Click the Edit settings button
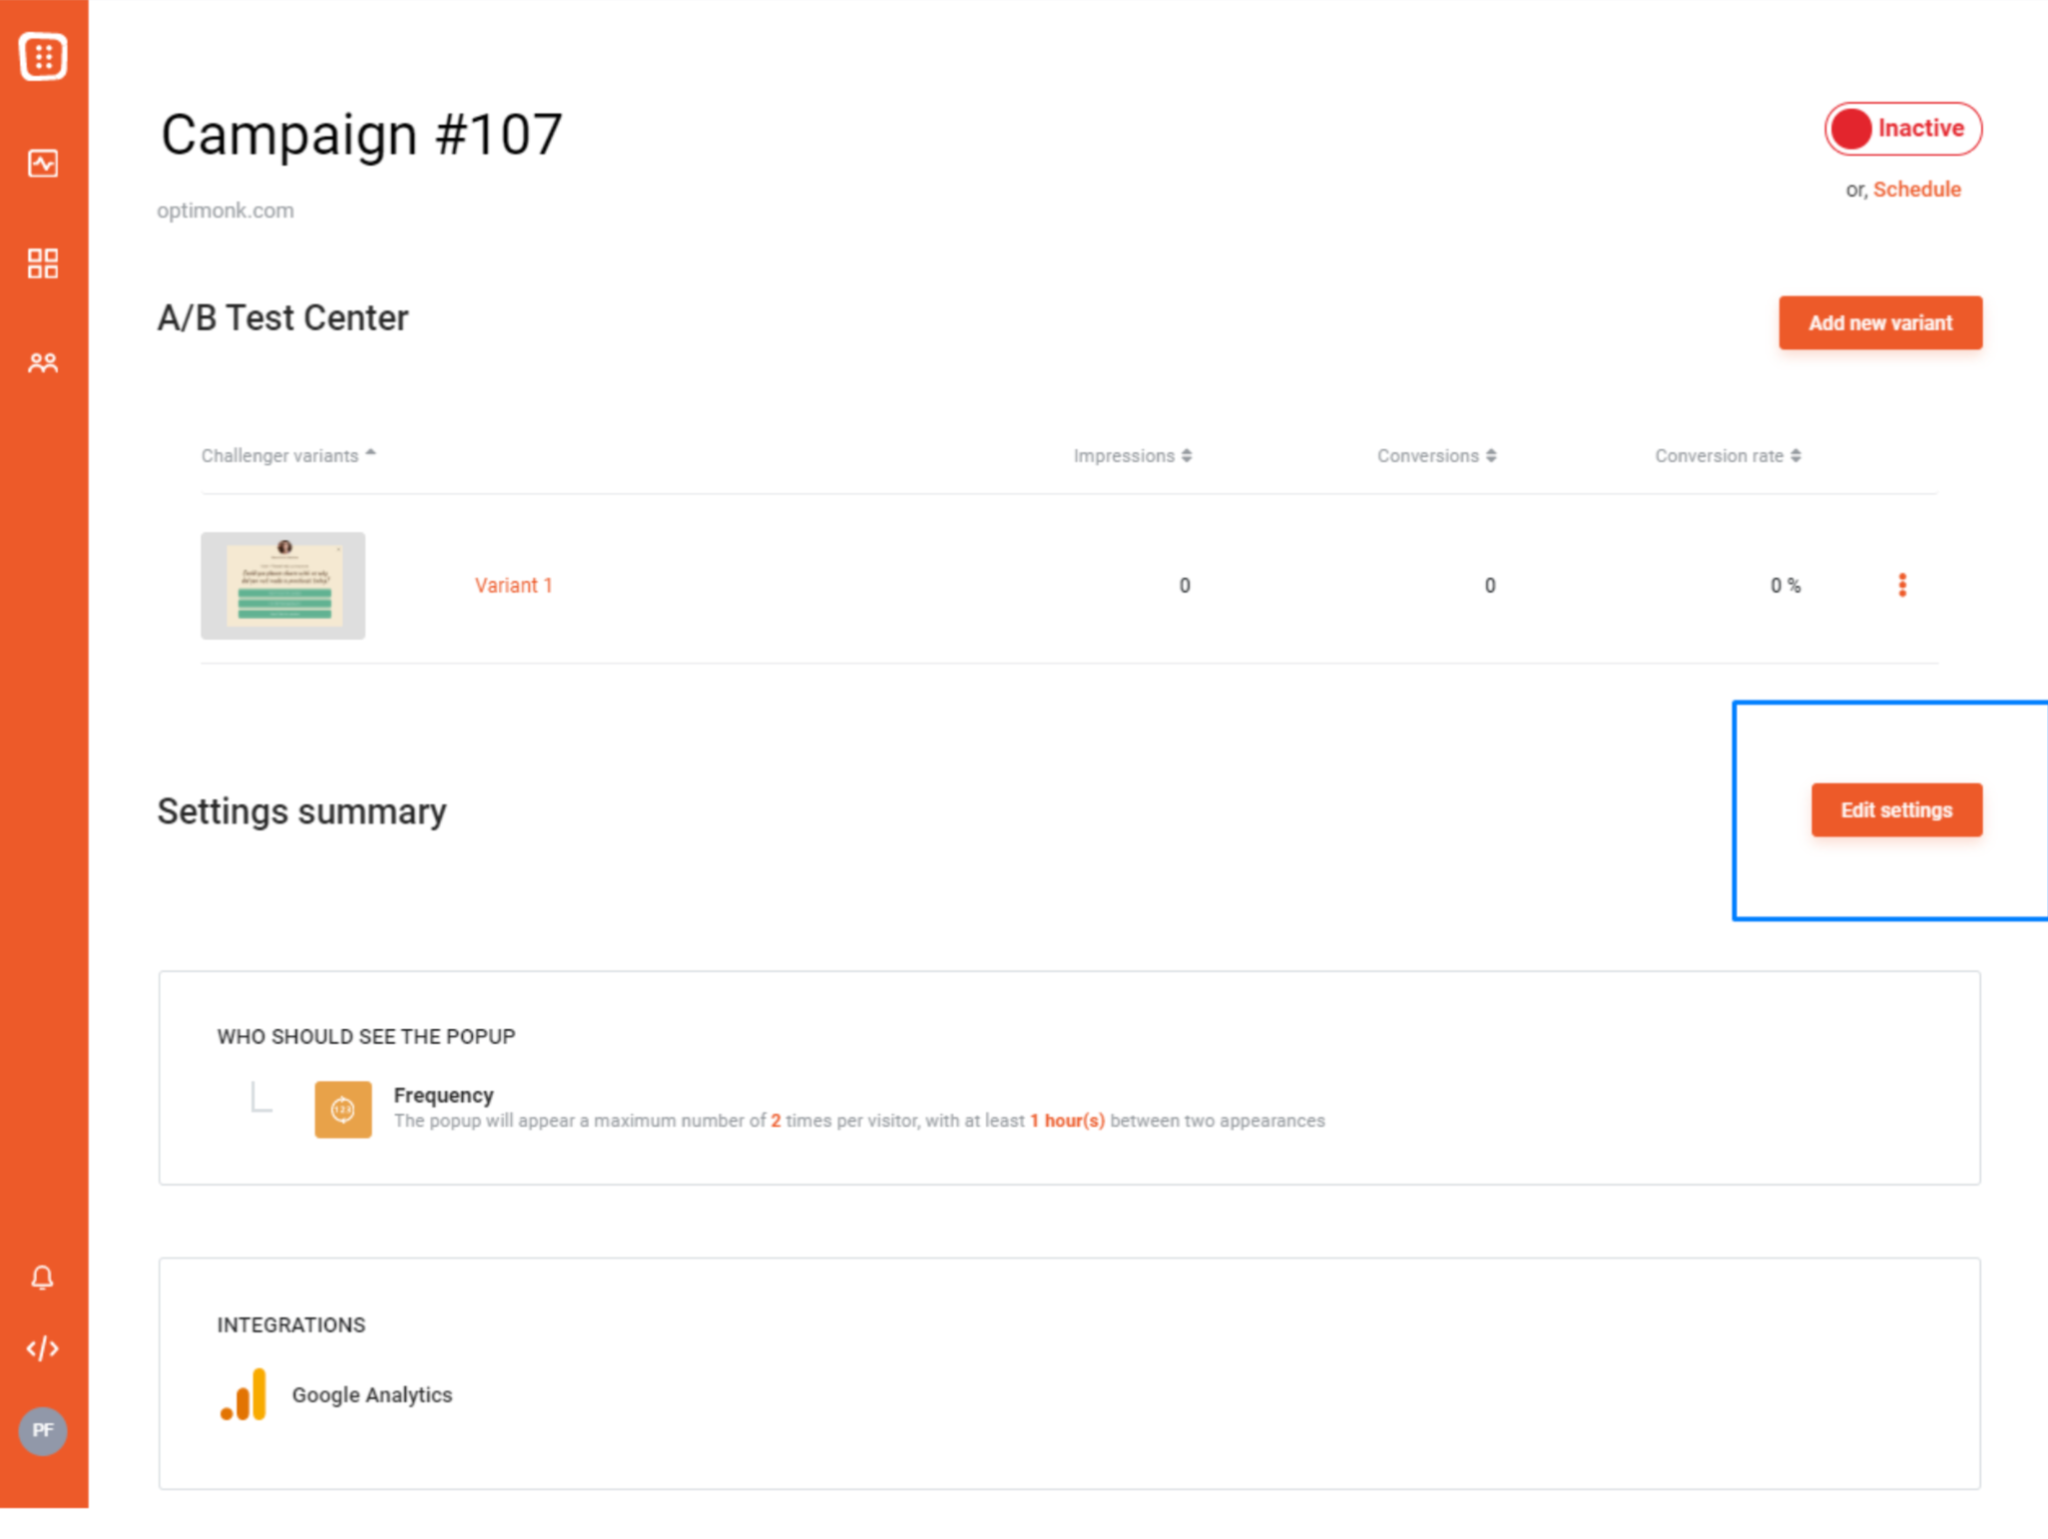2048x1539 pixels. coord(1896,810)
